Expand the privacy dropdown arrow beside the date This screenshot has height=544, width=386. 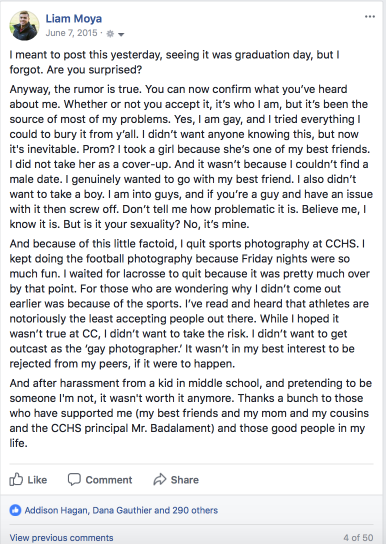[121, 34]
